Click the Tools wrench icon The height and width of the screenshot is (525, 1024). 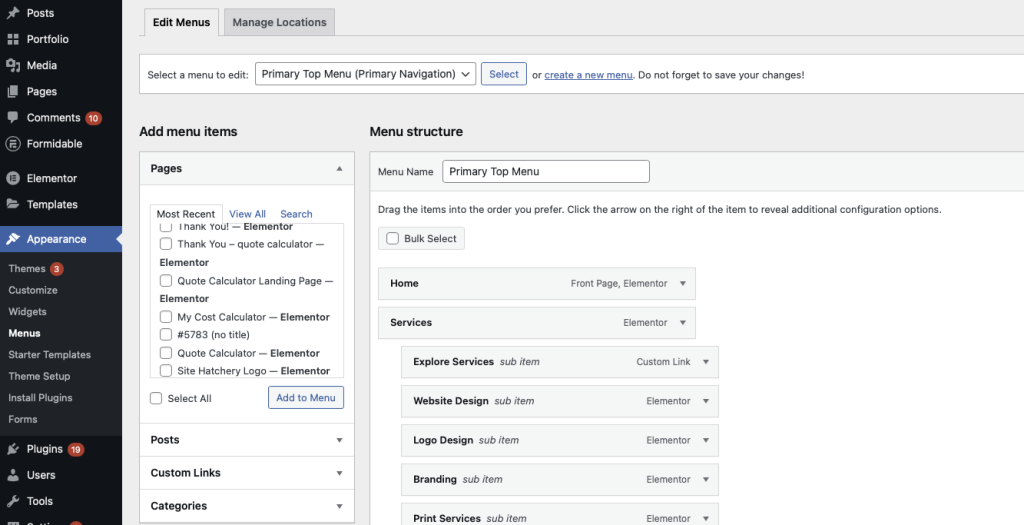13,501
